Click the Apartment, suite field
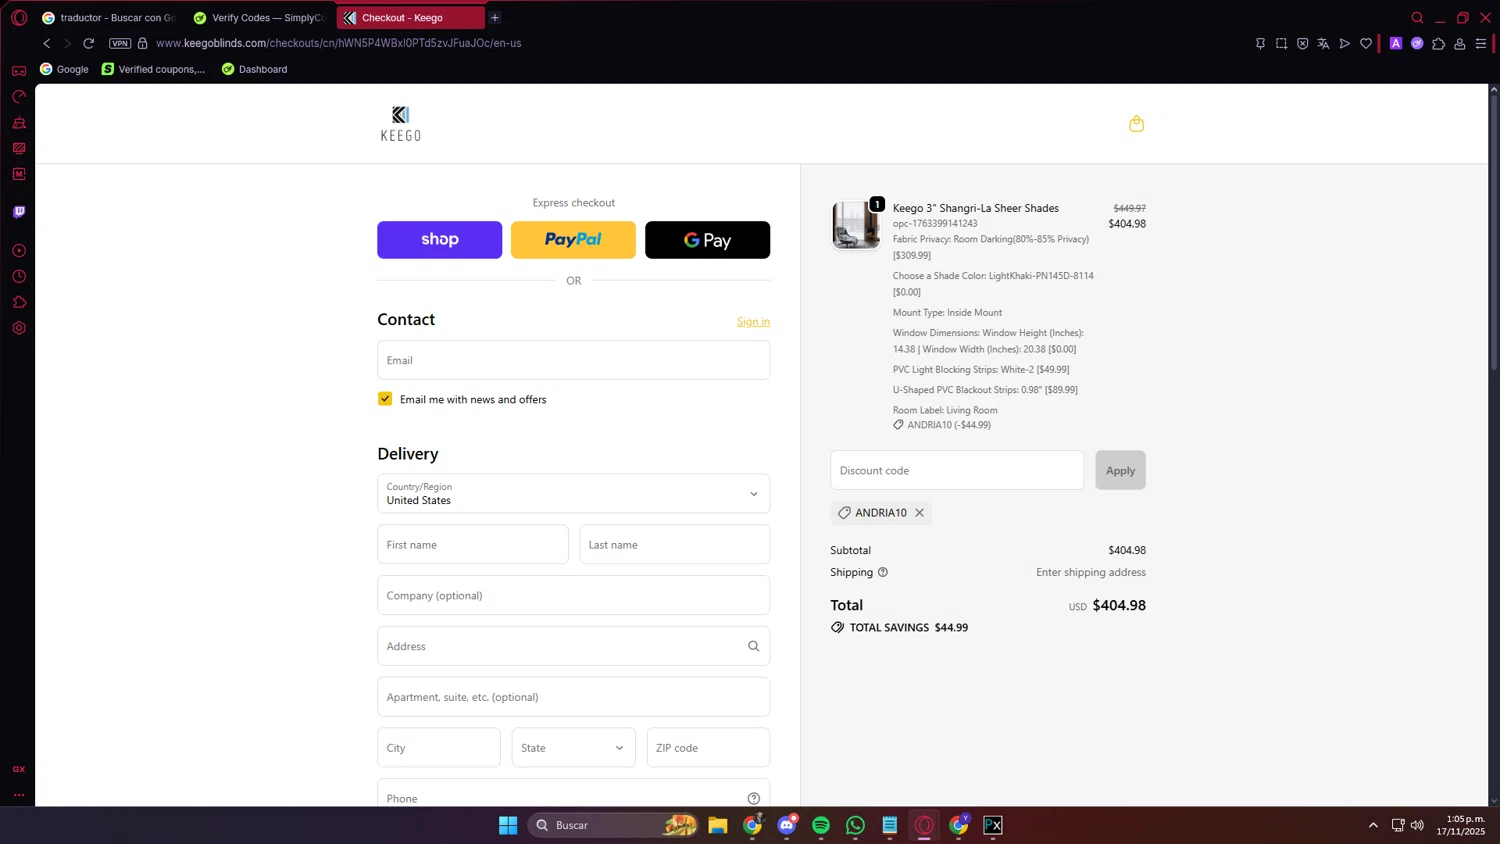 pos(573,697)
